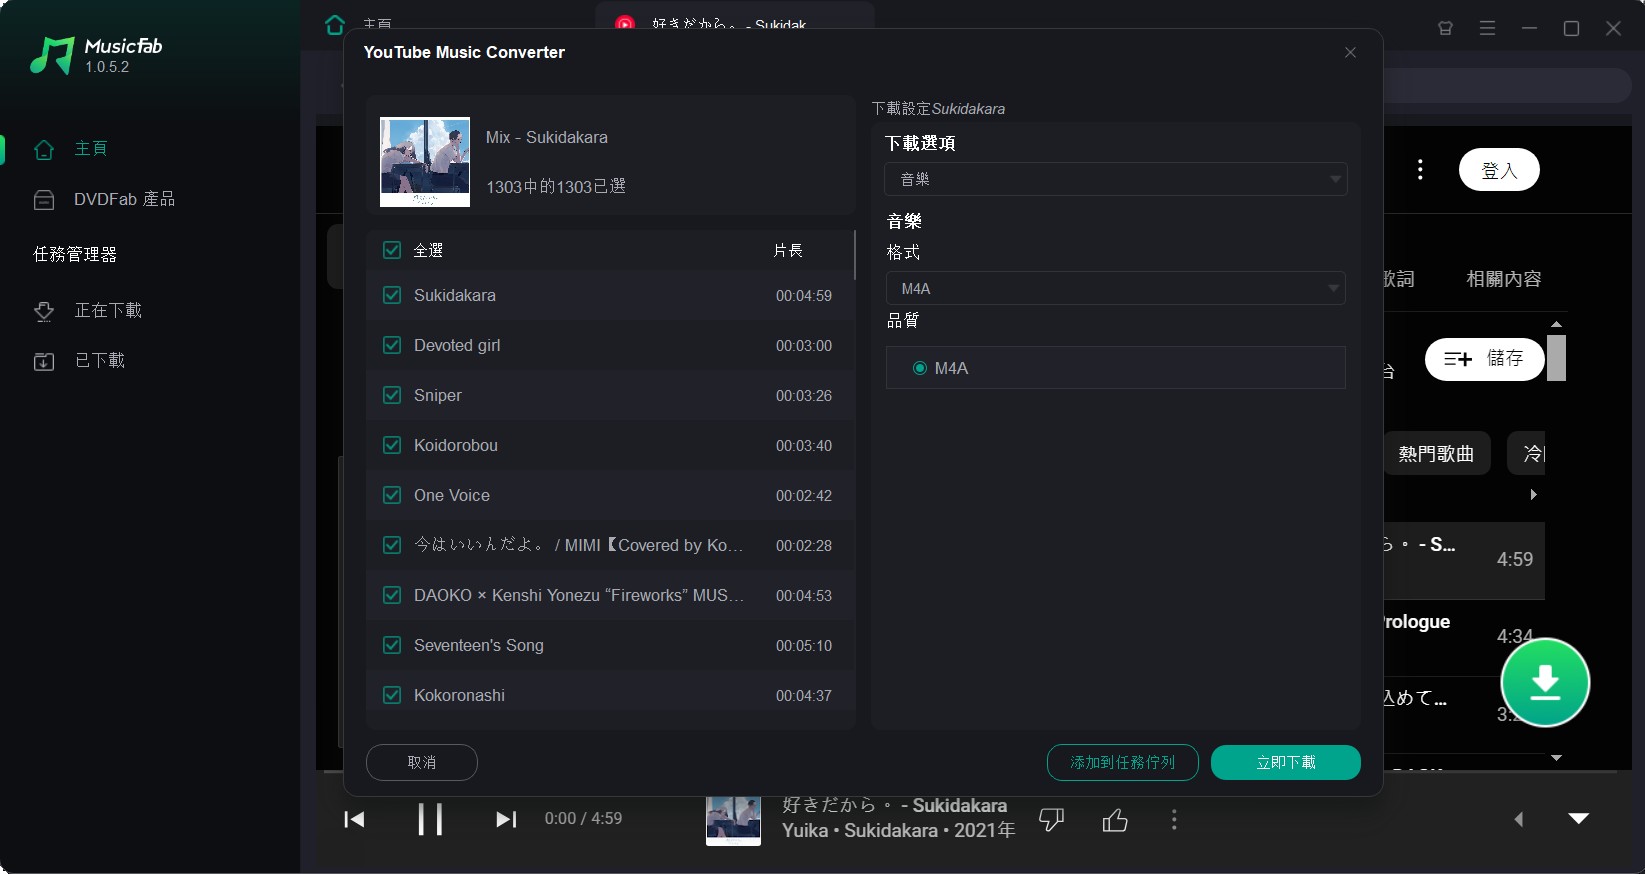Close the YouTube Music Converter dialog
The width and height of the screenshot is (1645, 874).
(x=1350, y=52)
